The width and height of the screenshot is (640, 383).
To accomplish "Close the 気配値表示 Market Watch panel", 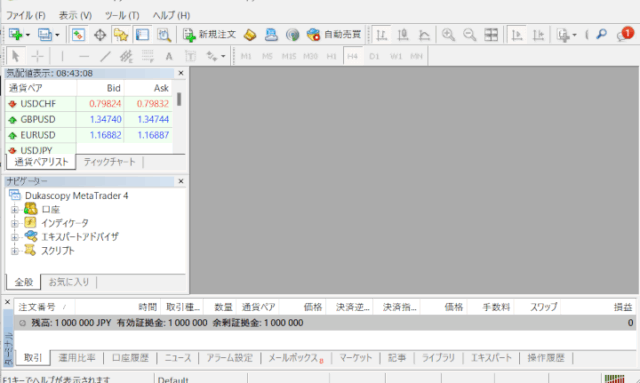I will (181, 73).
